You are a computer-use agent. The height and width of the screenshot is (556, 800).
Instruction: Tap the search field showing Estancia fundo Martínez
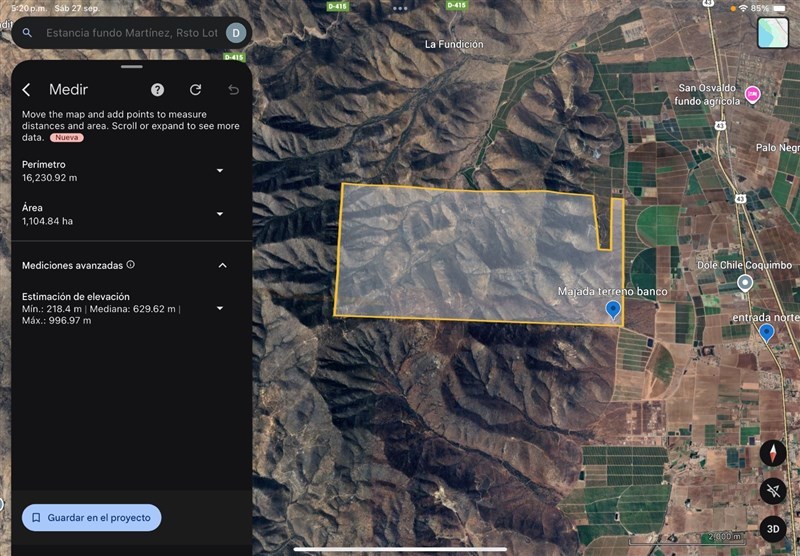130,33
